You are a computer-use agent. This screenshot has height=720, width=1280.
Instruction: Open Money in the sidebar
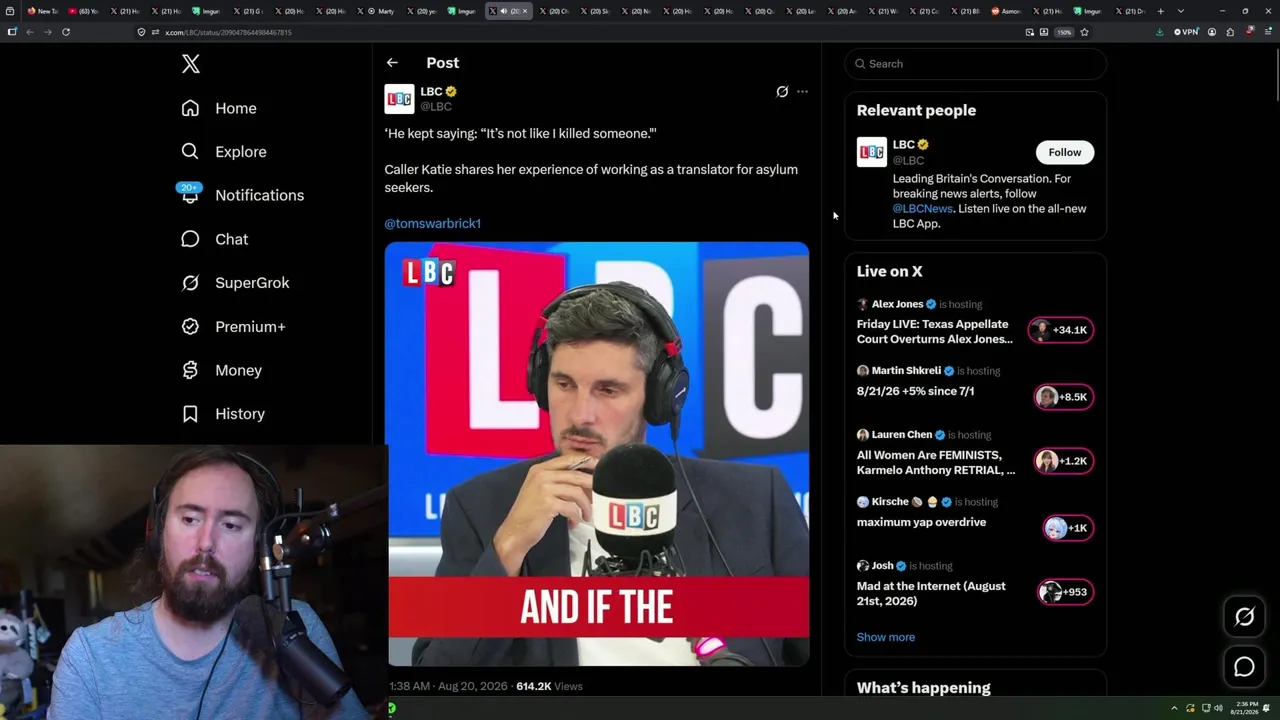(222, 370)
